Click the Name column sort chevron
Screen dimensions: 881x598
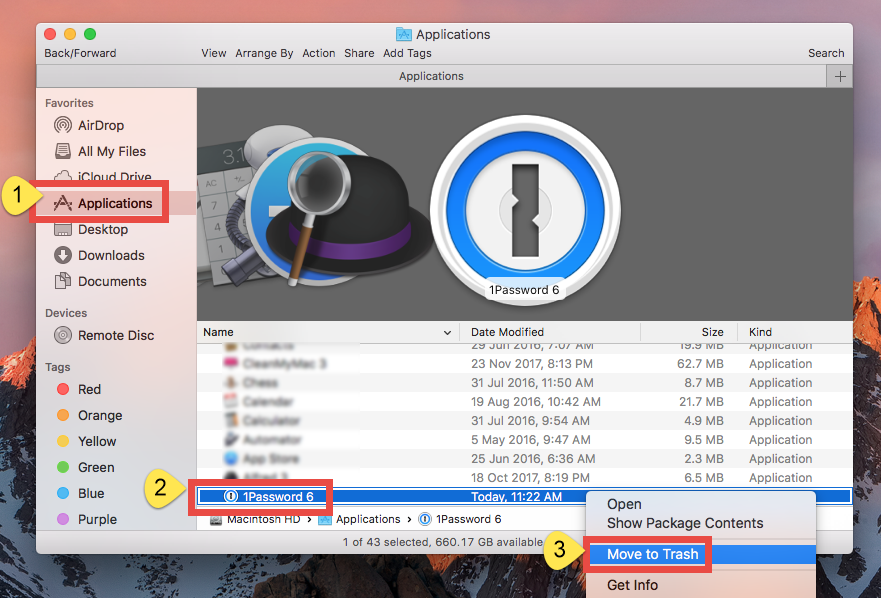(448, 332)
